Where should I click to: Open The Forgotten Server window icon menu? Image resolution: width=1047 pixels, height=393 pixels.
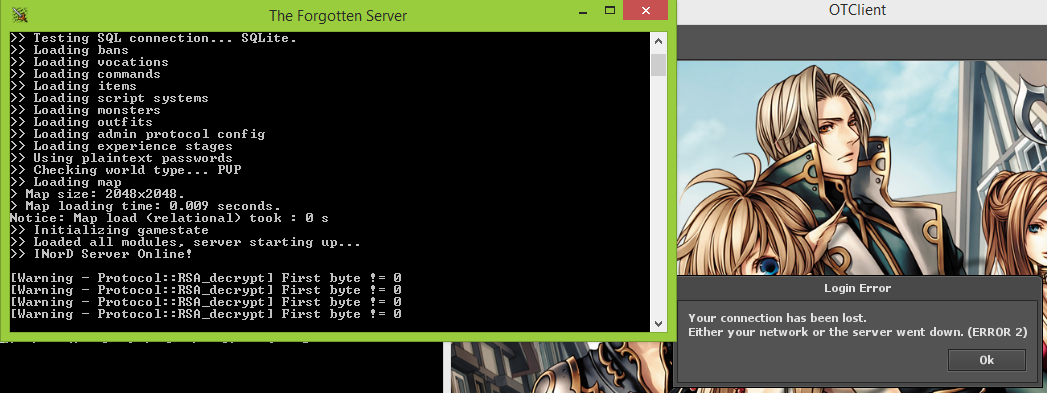click(21, 14)
